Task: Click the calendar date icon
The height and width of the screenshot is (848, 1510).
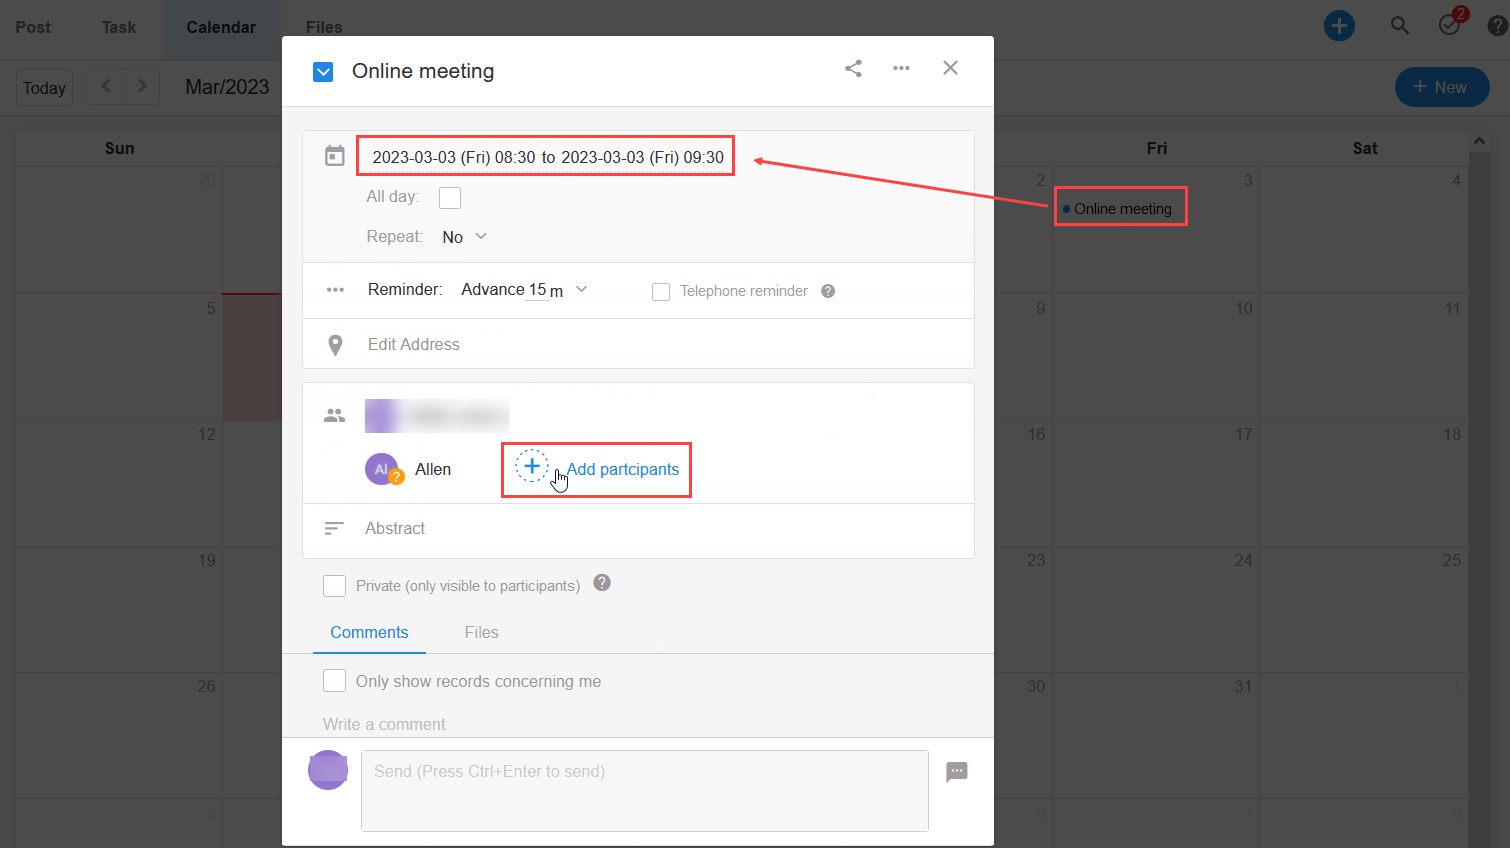Action: coord(335,156)
